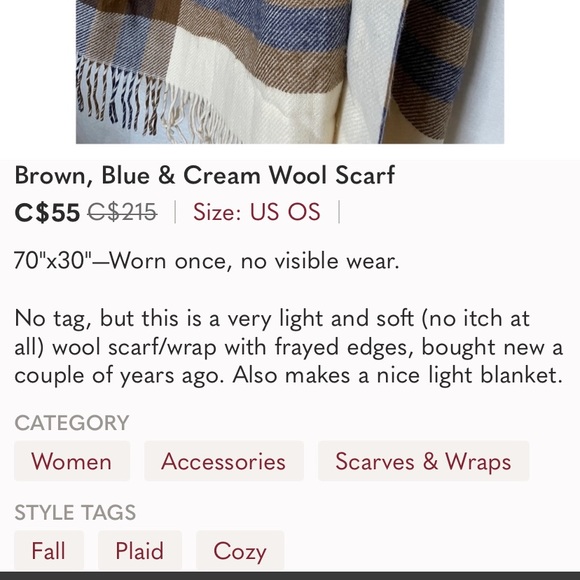This screenshot has height=580, width=580.
Task: Open the Size: US OS link
Action: (x=257, y=212)
